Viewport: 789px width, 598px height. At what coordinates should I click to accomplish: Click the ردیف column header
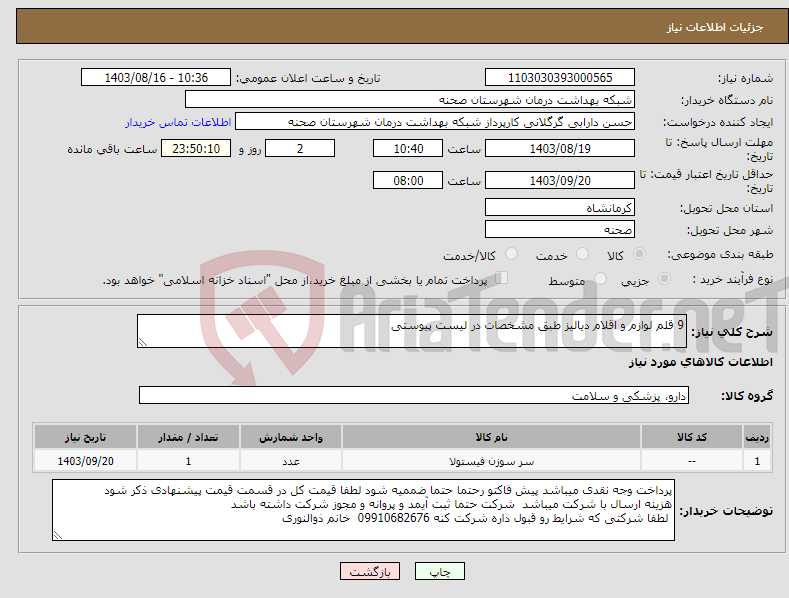(757, 437)
